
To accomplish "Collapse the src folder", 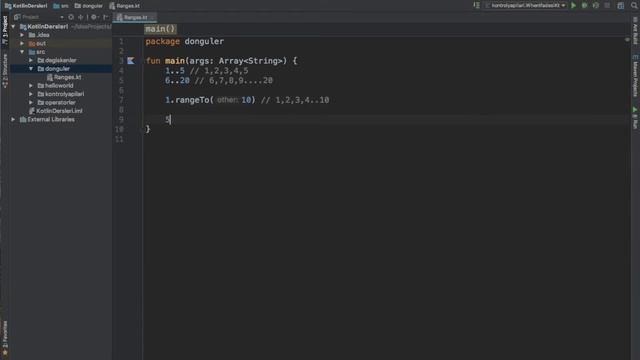I will [22, 52].
